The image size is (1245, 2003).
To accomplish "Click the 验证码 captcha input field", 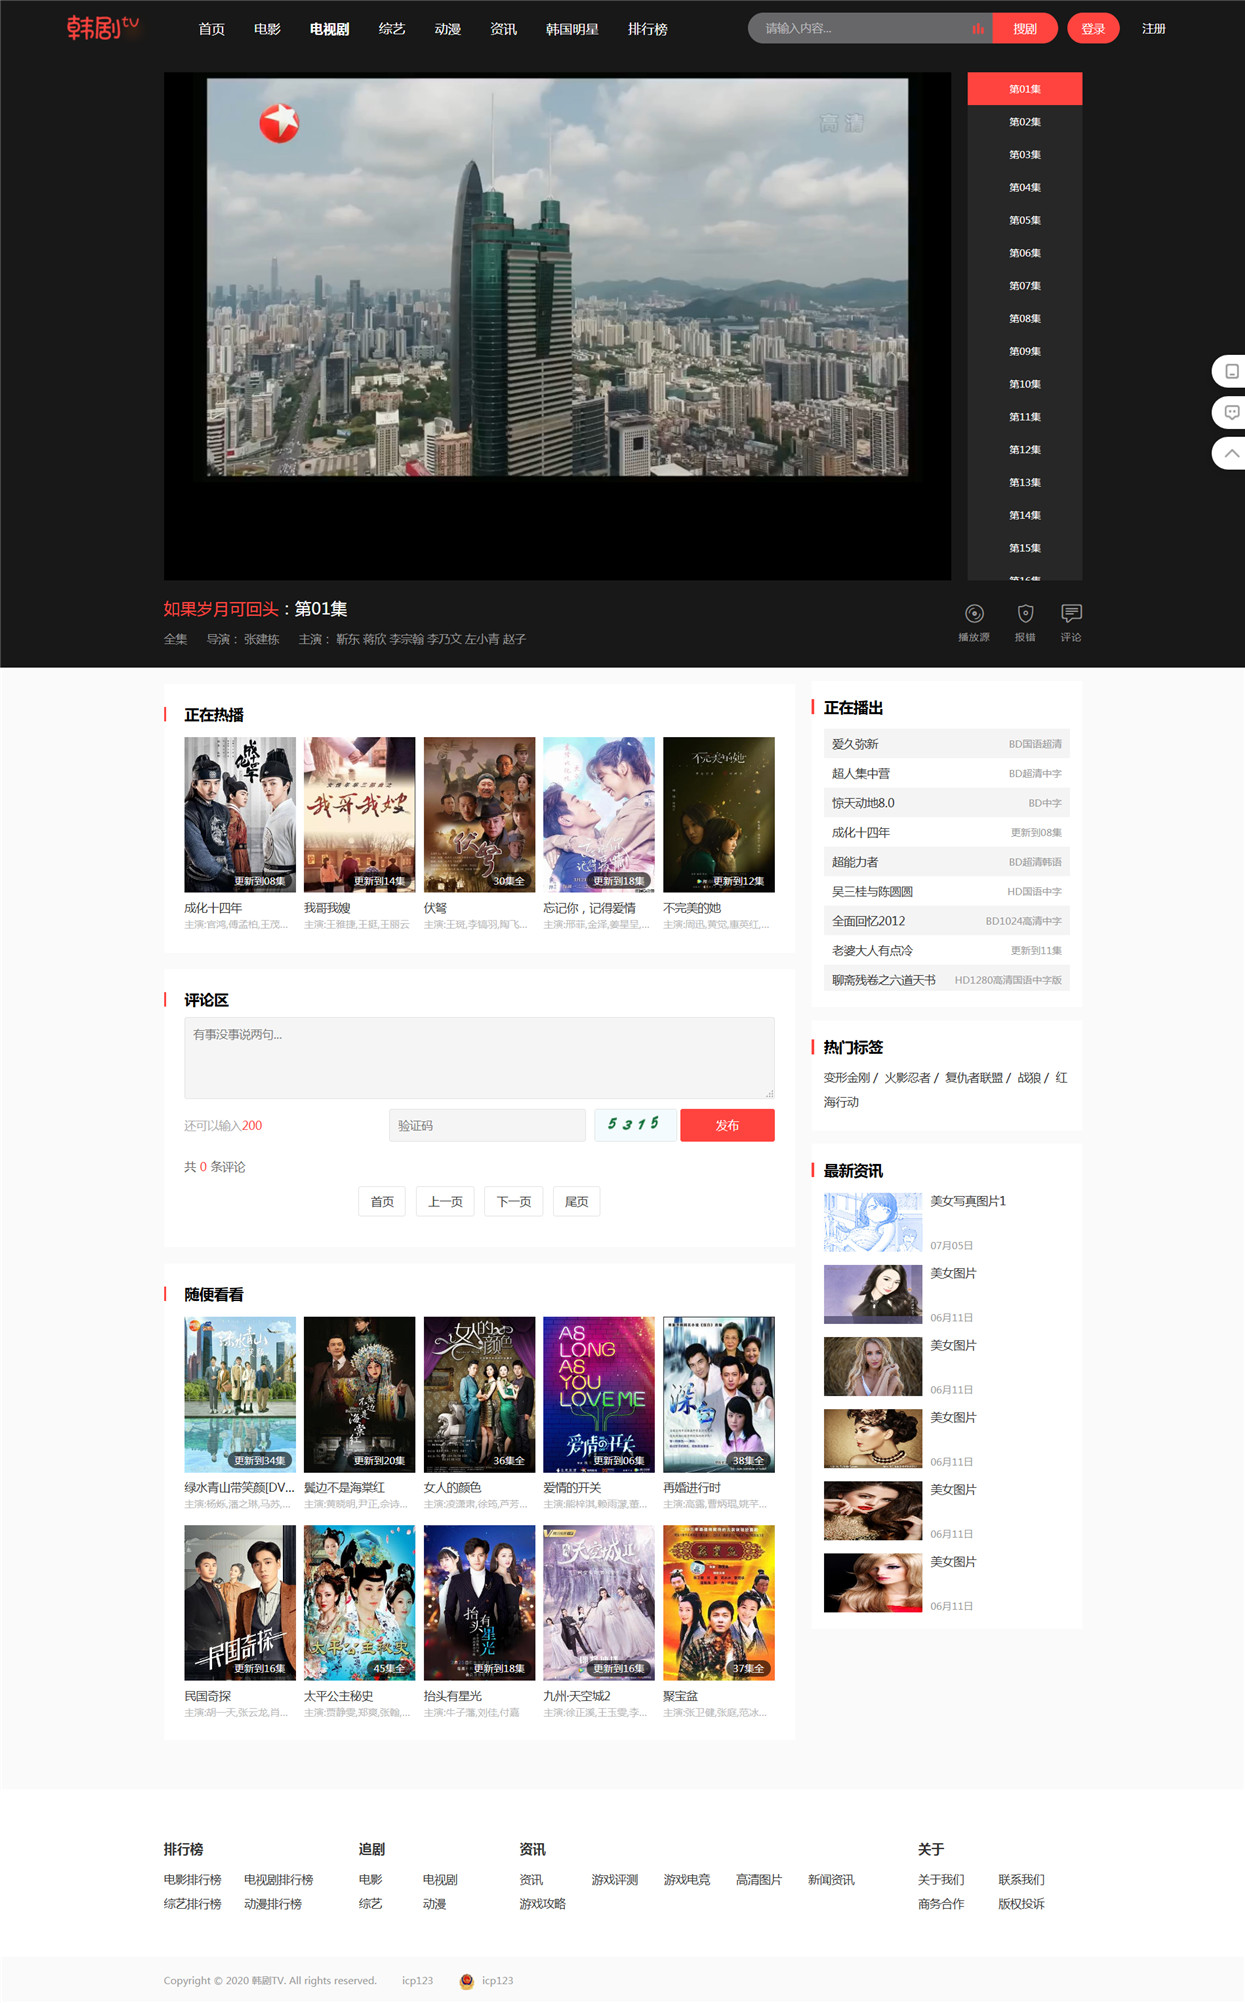I will (x=487, y=1125).
